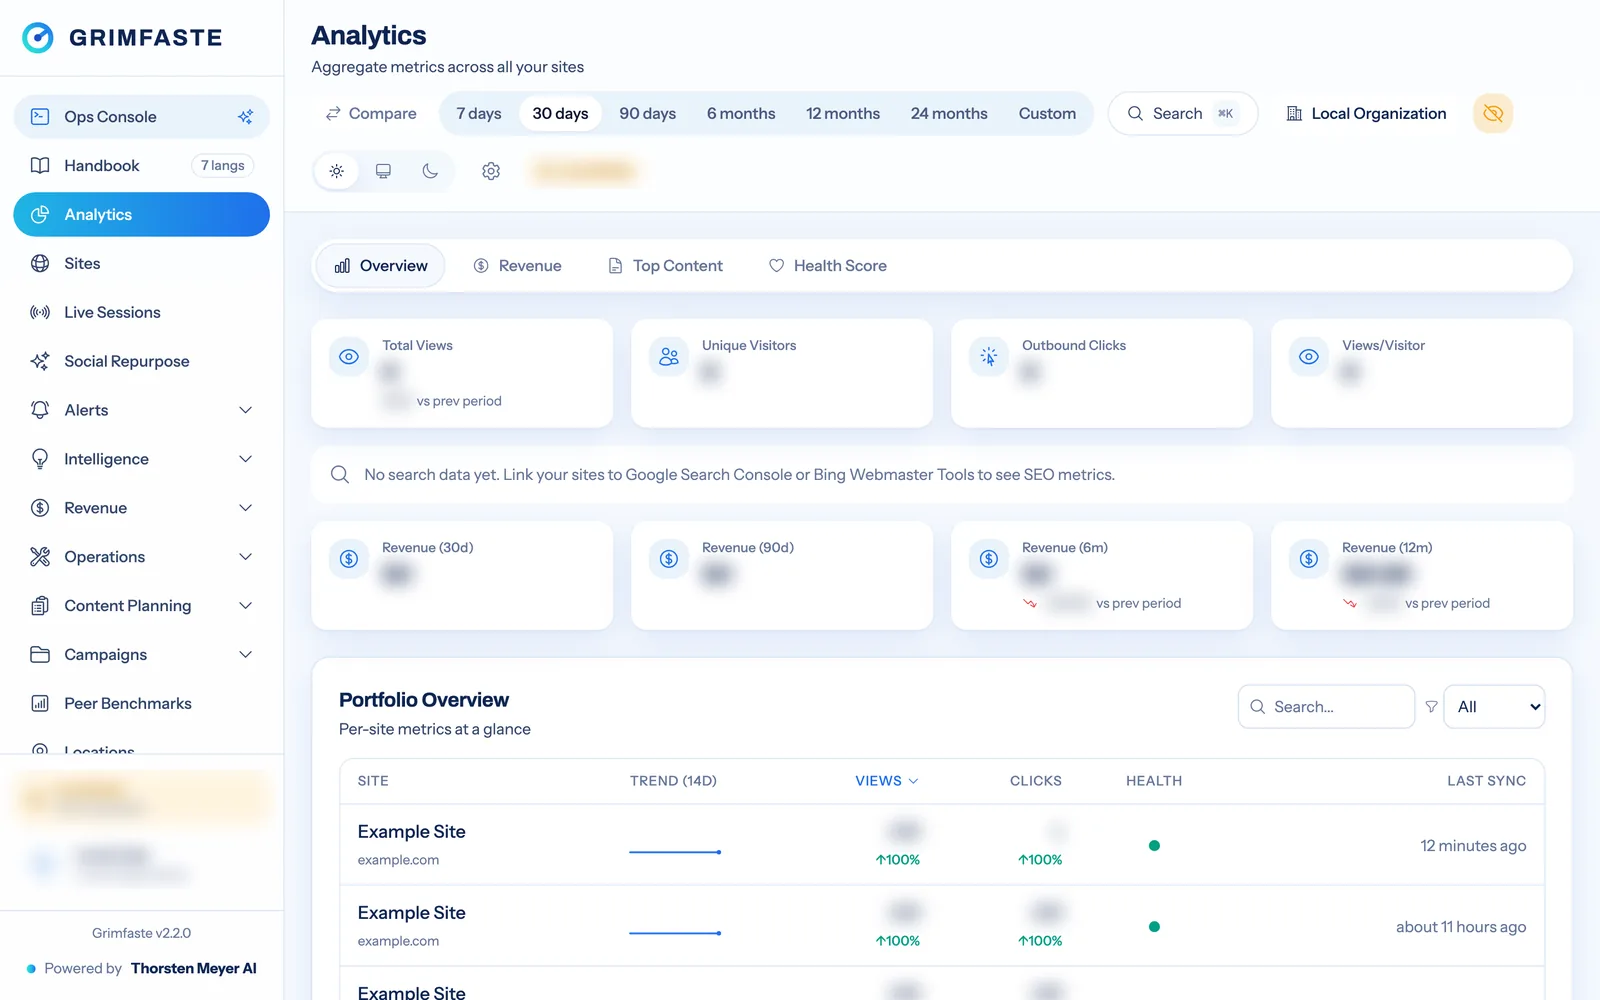Viewport: 1600px width, 1000px height.
Task: Click the Portfolio Overview search field
Action: click(1326, 707)
